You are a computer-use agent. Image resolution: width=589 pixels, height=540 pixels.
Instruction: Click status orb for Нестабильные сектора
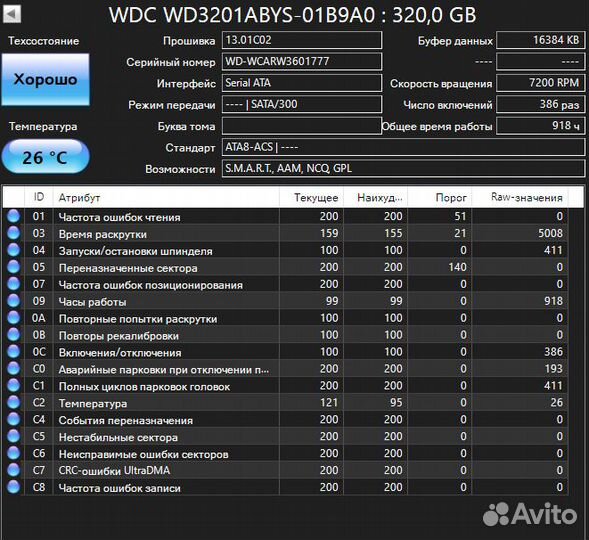[14, 436]
